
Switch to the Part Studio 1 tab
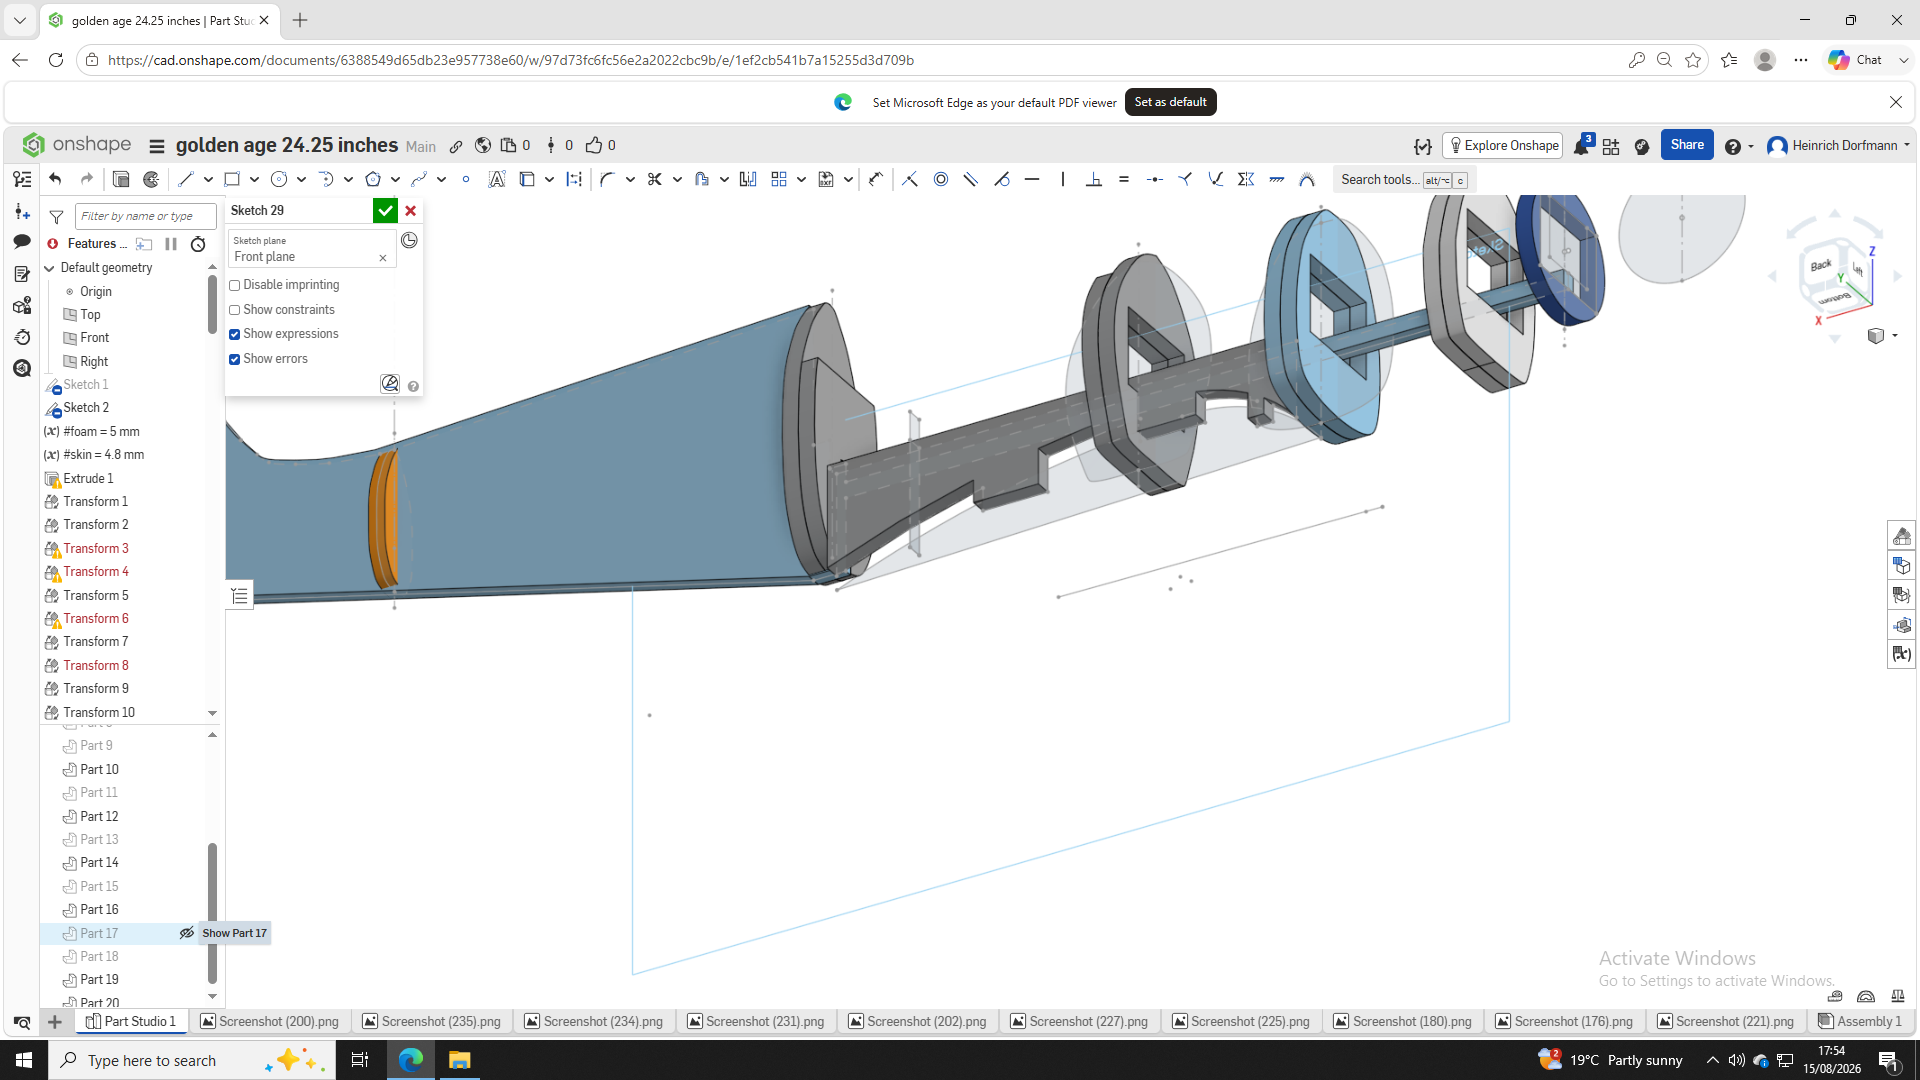point(130,1021)
